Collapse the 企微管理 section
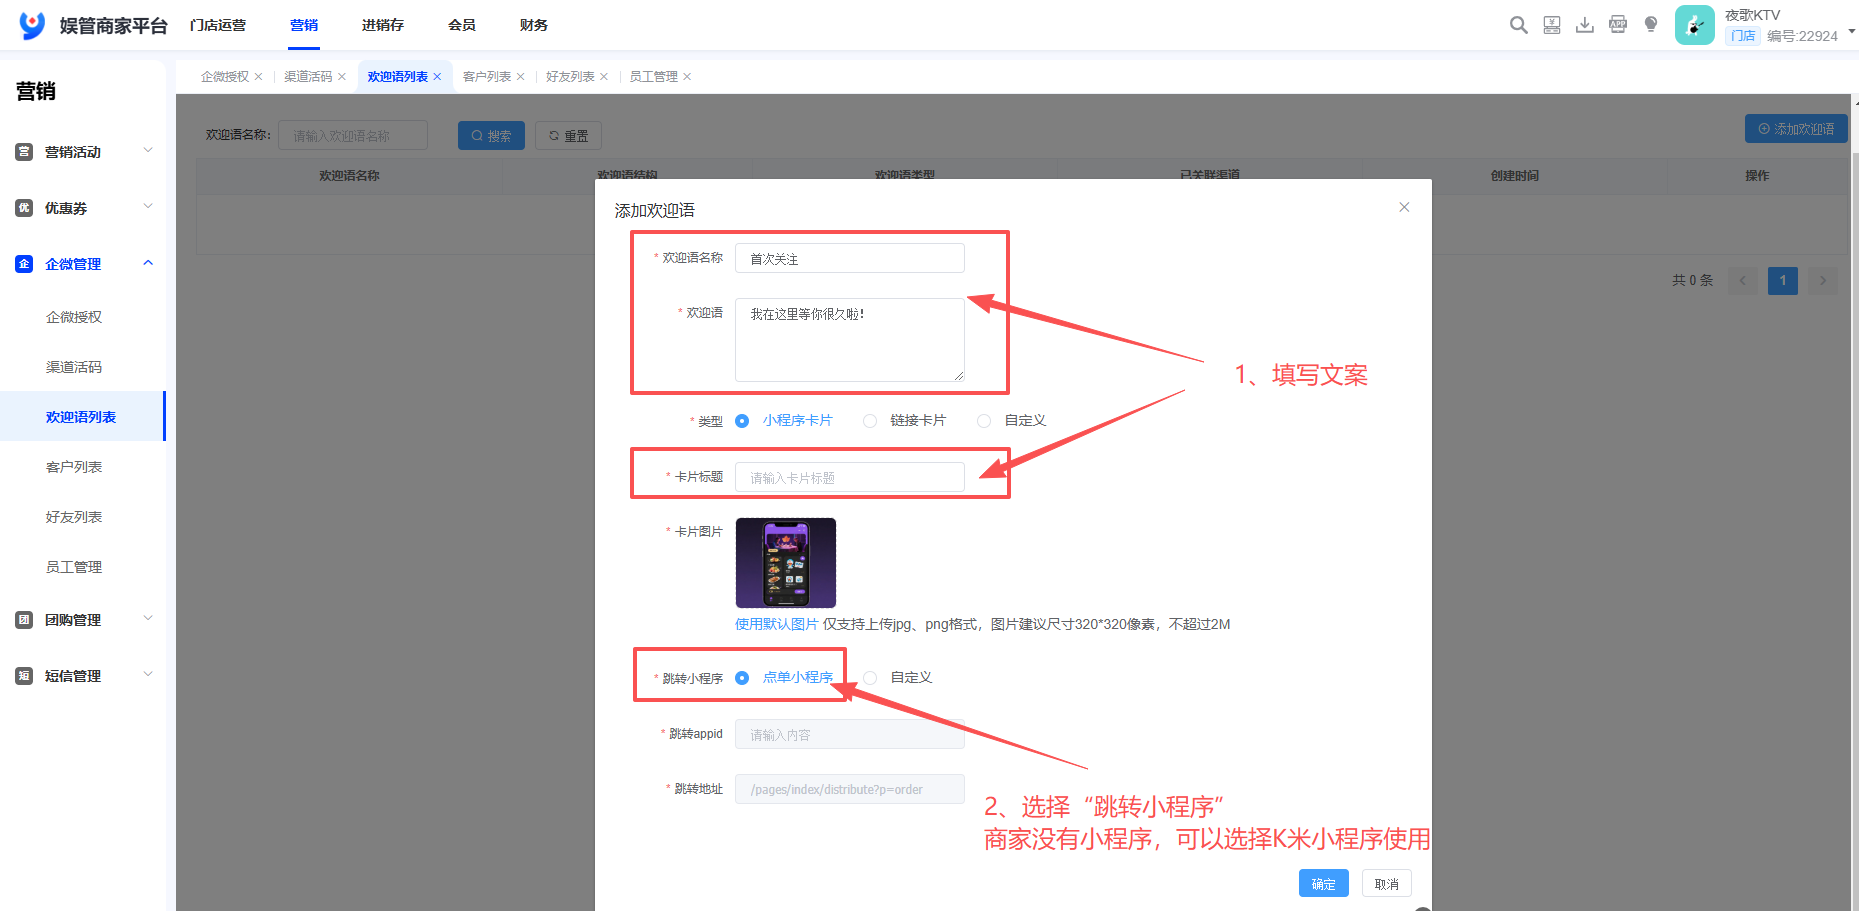Screen dimensions: 1859x911 pyautogui.click(x=148, y=263)
